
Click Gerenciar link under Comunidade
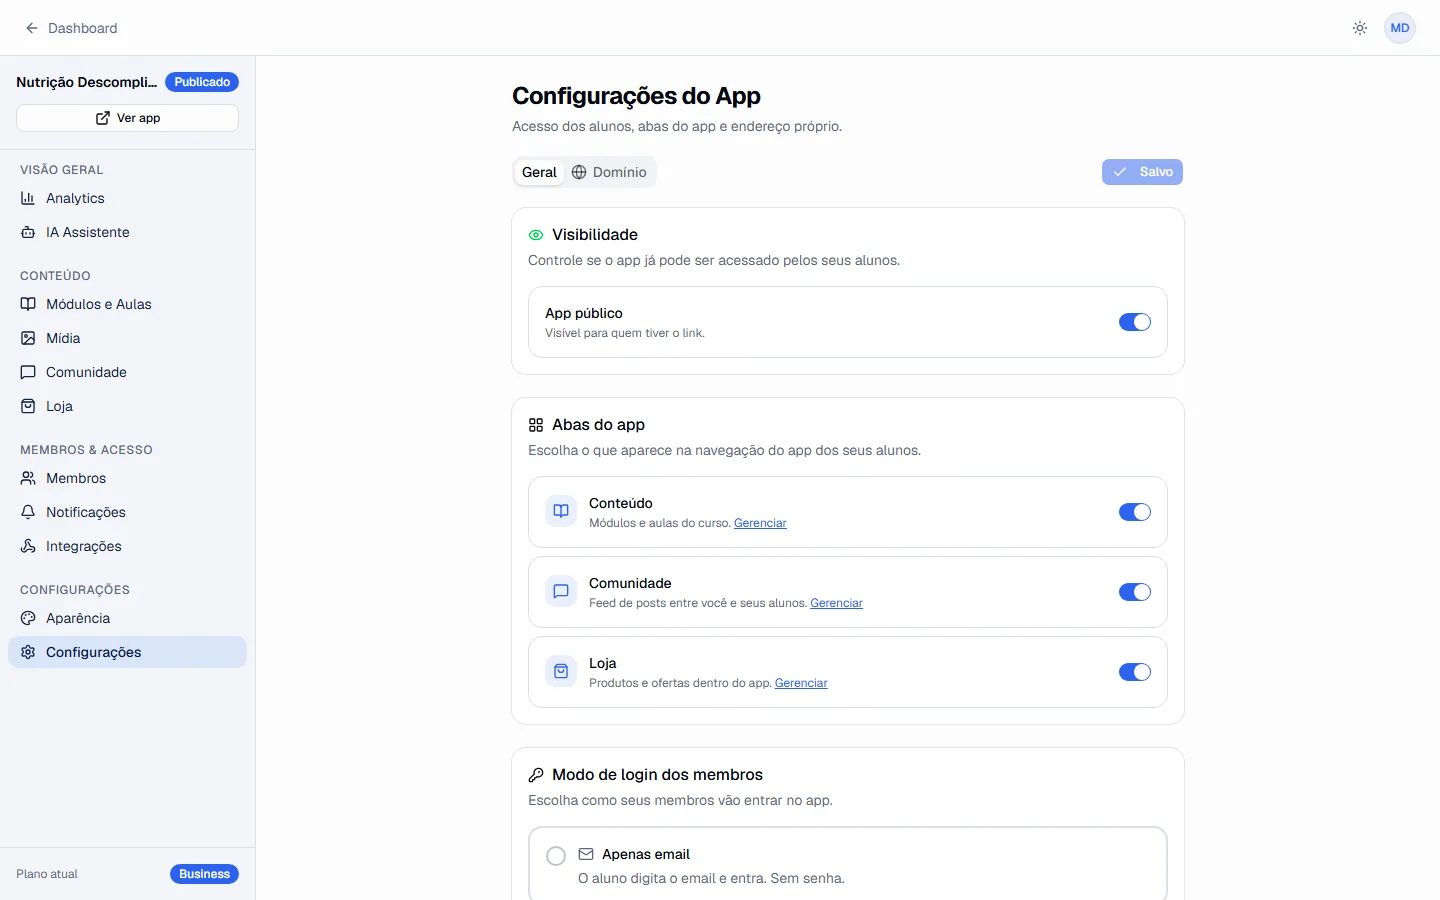tap(836, 603)
